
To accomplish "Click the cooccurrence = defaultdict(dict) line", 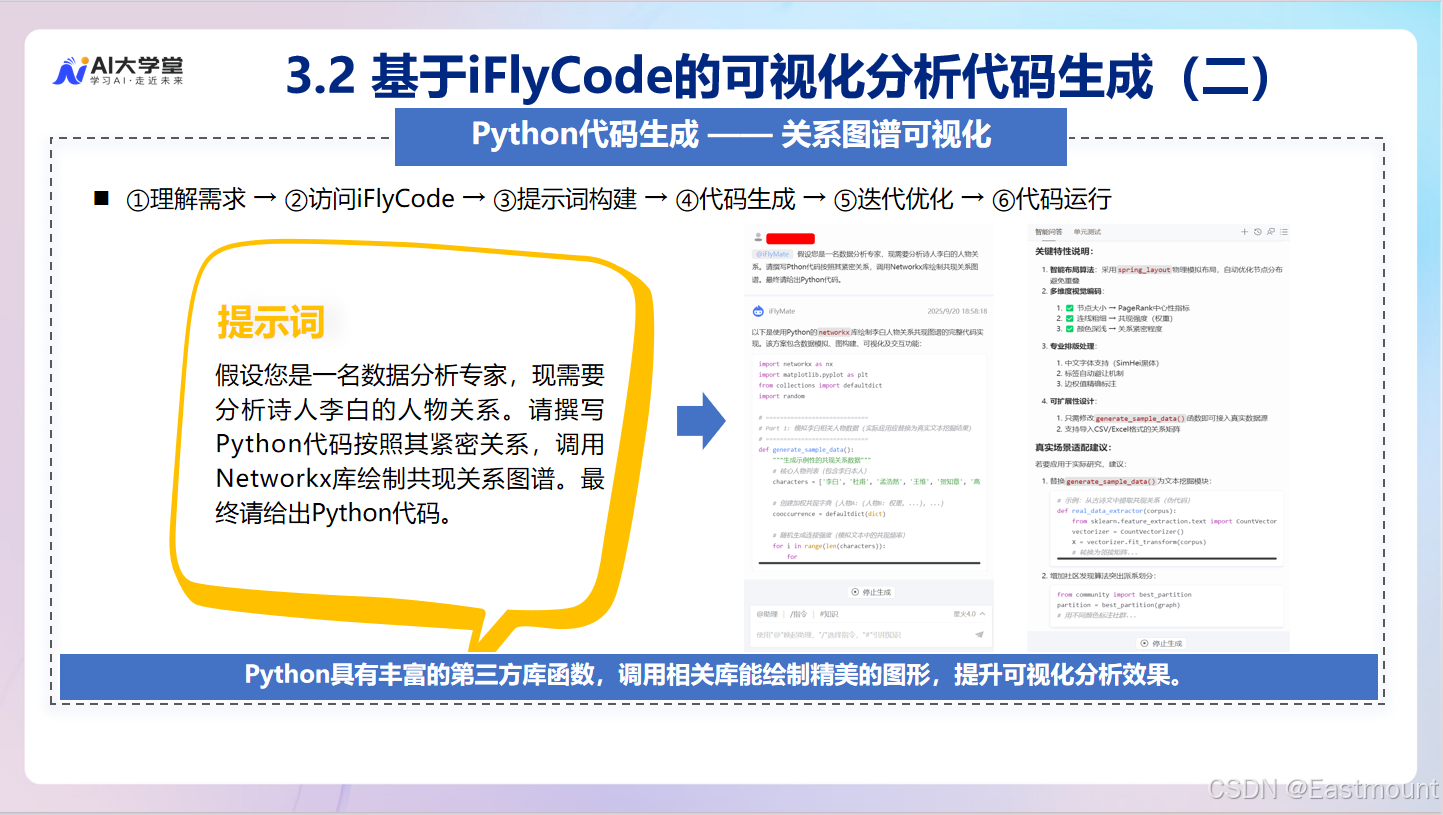I will pyautogui.click(x=829, y=515).
